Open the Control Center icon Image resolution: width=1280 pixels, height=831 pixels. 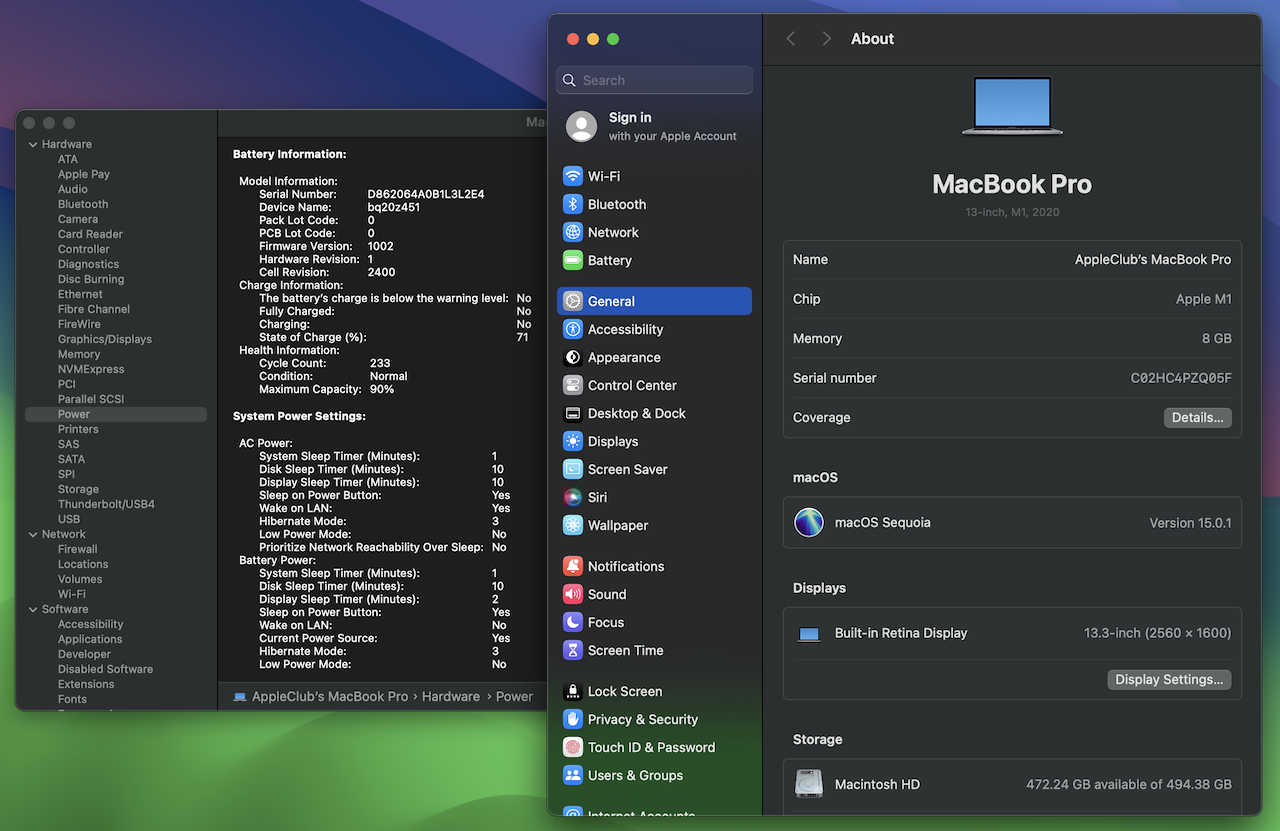pos(573,385)
